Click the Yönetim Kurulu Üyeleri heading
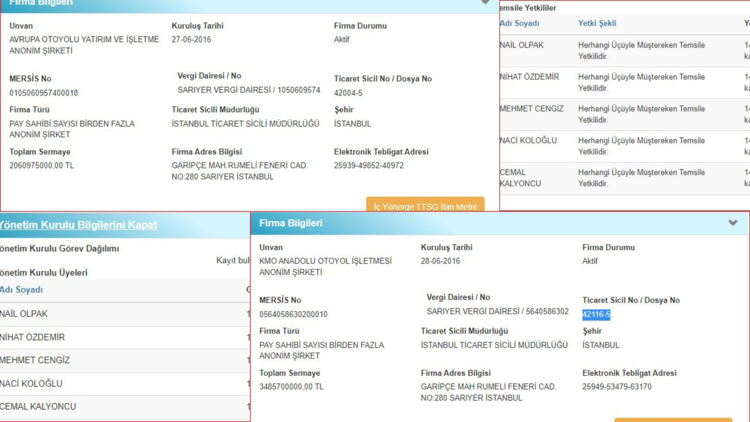The height and width of the screenshot is (422, 750). click(44, 273)
